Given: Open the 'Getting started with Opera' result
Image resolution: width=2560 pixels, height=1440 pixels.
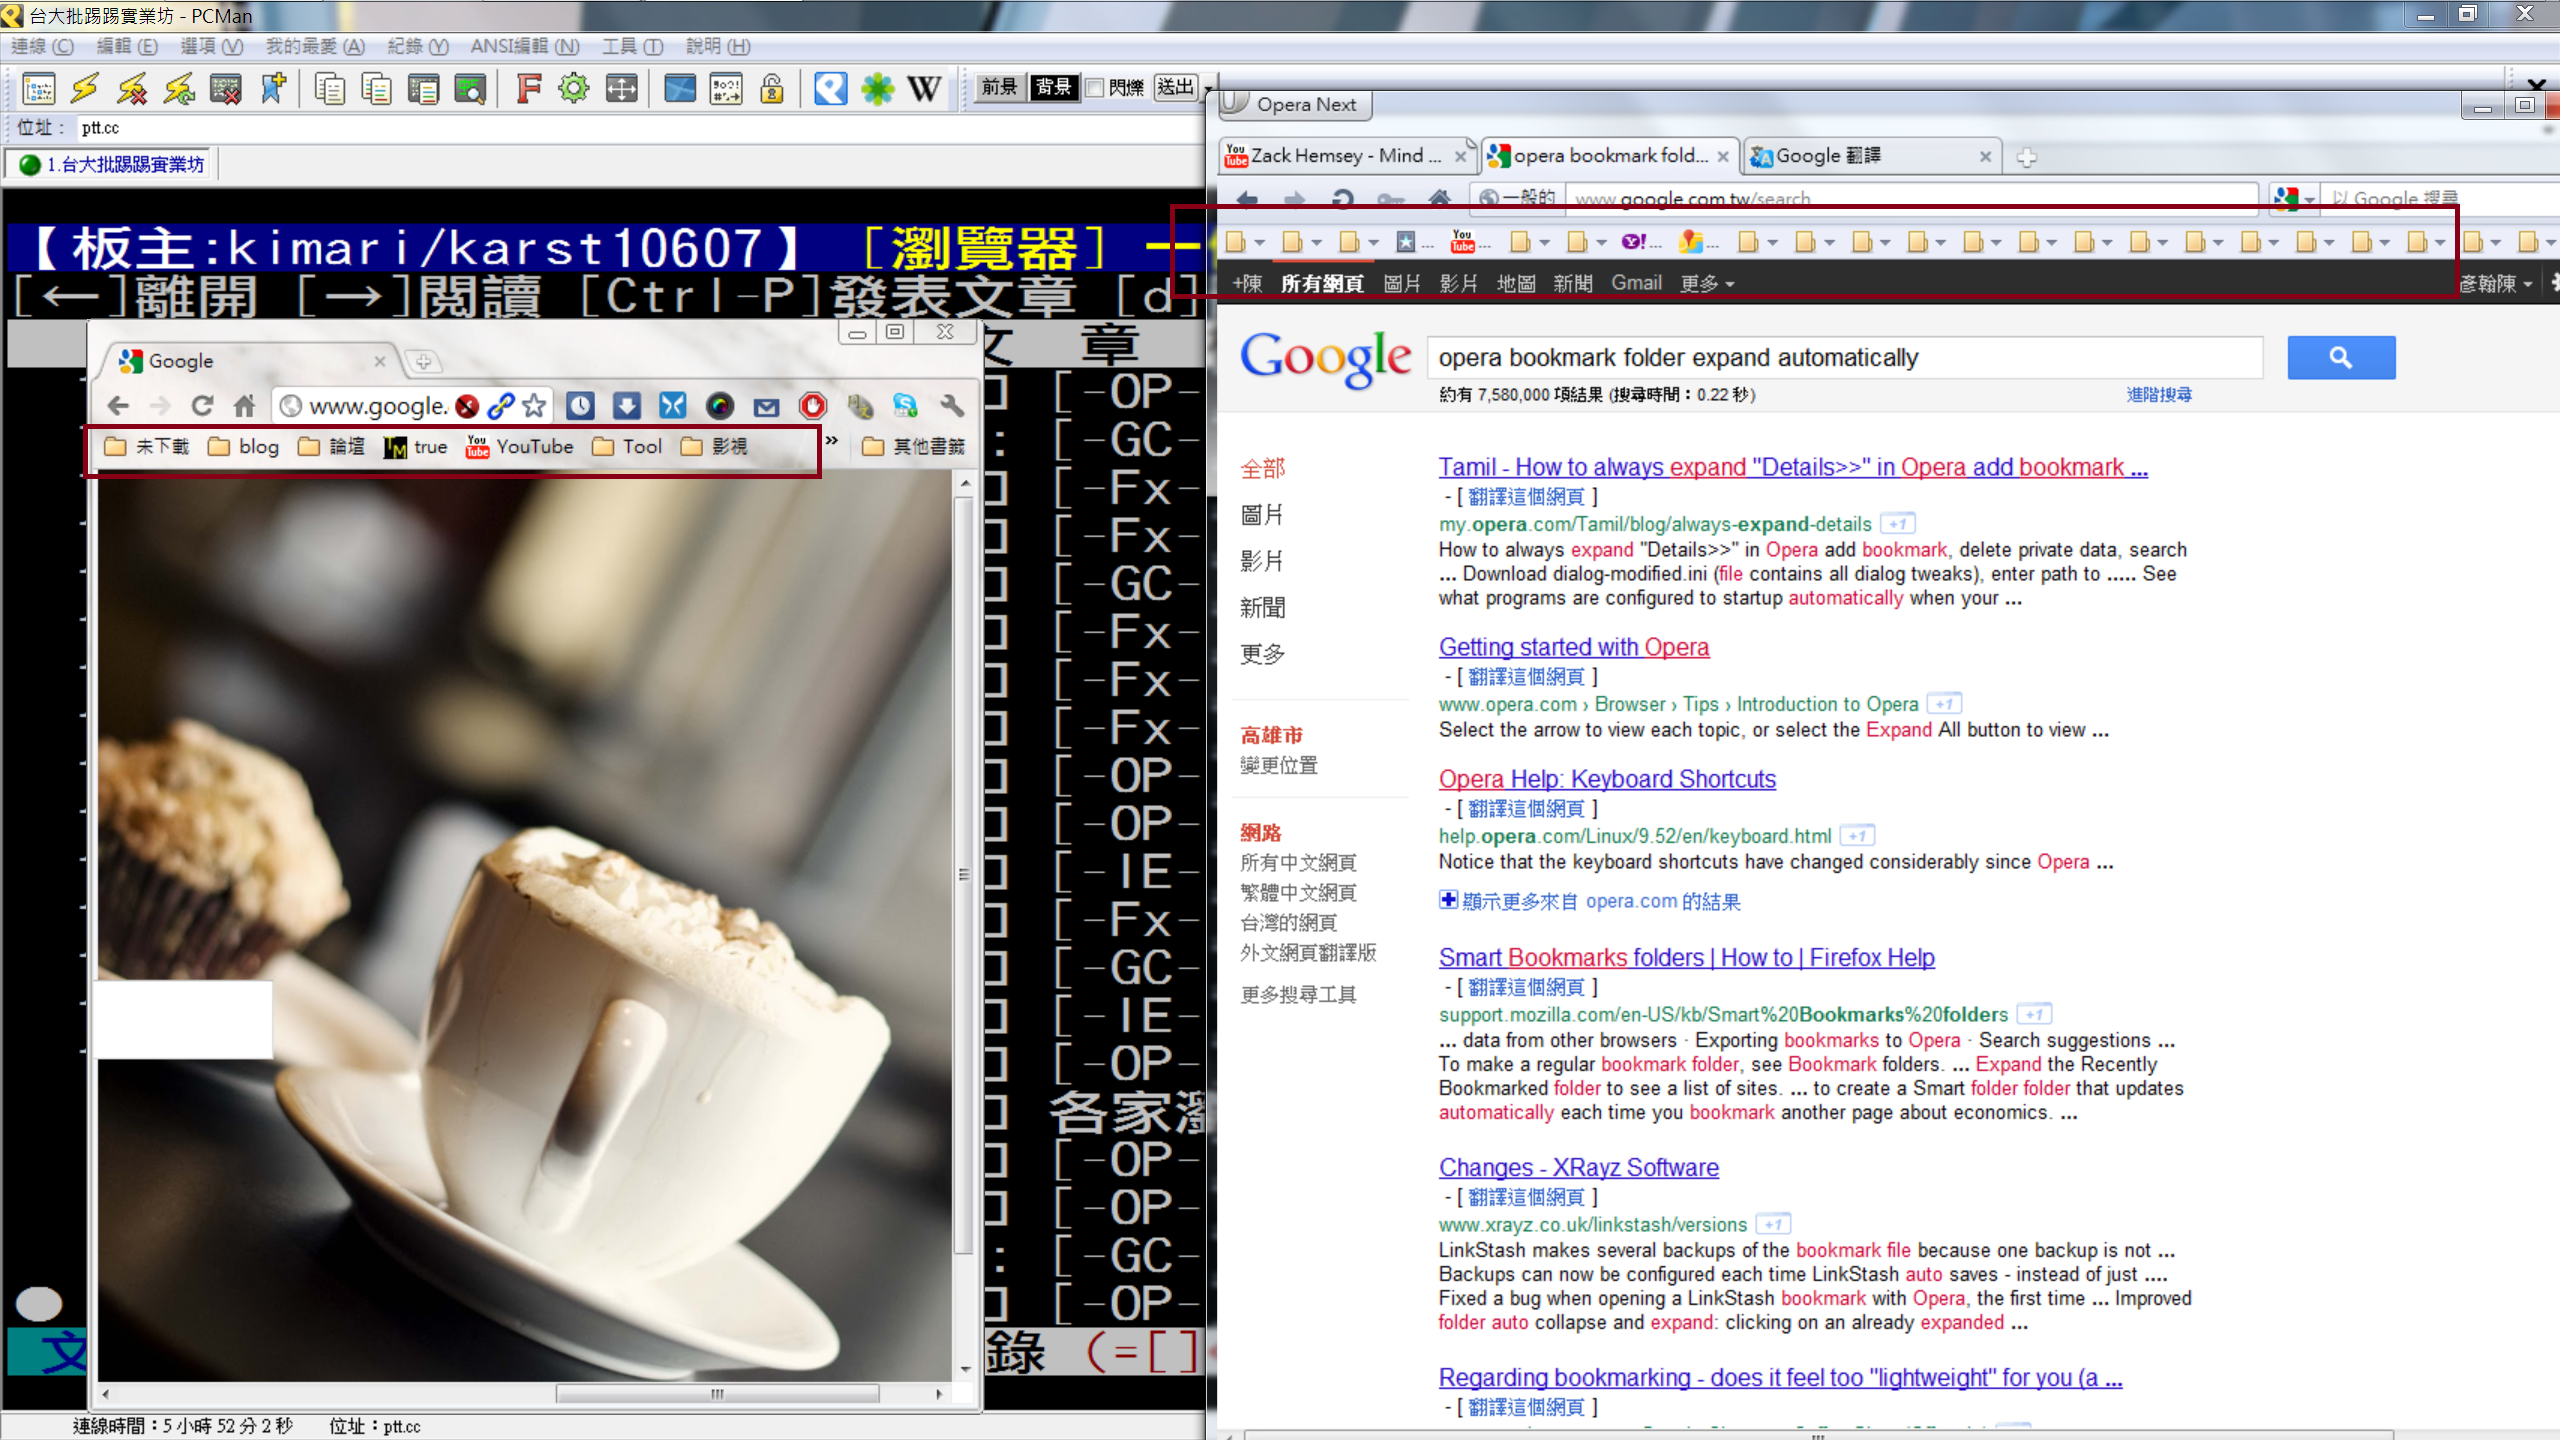Looking at the screenshot, I should coord(1573,647).
